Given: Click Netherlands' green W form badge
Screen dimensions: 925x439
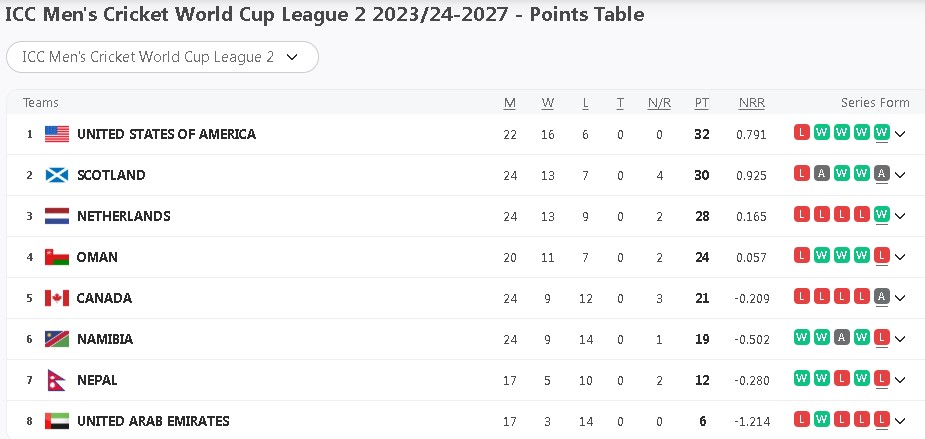Looking at the screenshot, I should [881, 215].
